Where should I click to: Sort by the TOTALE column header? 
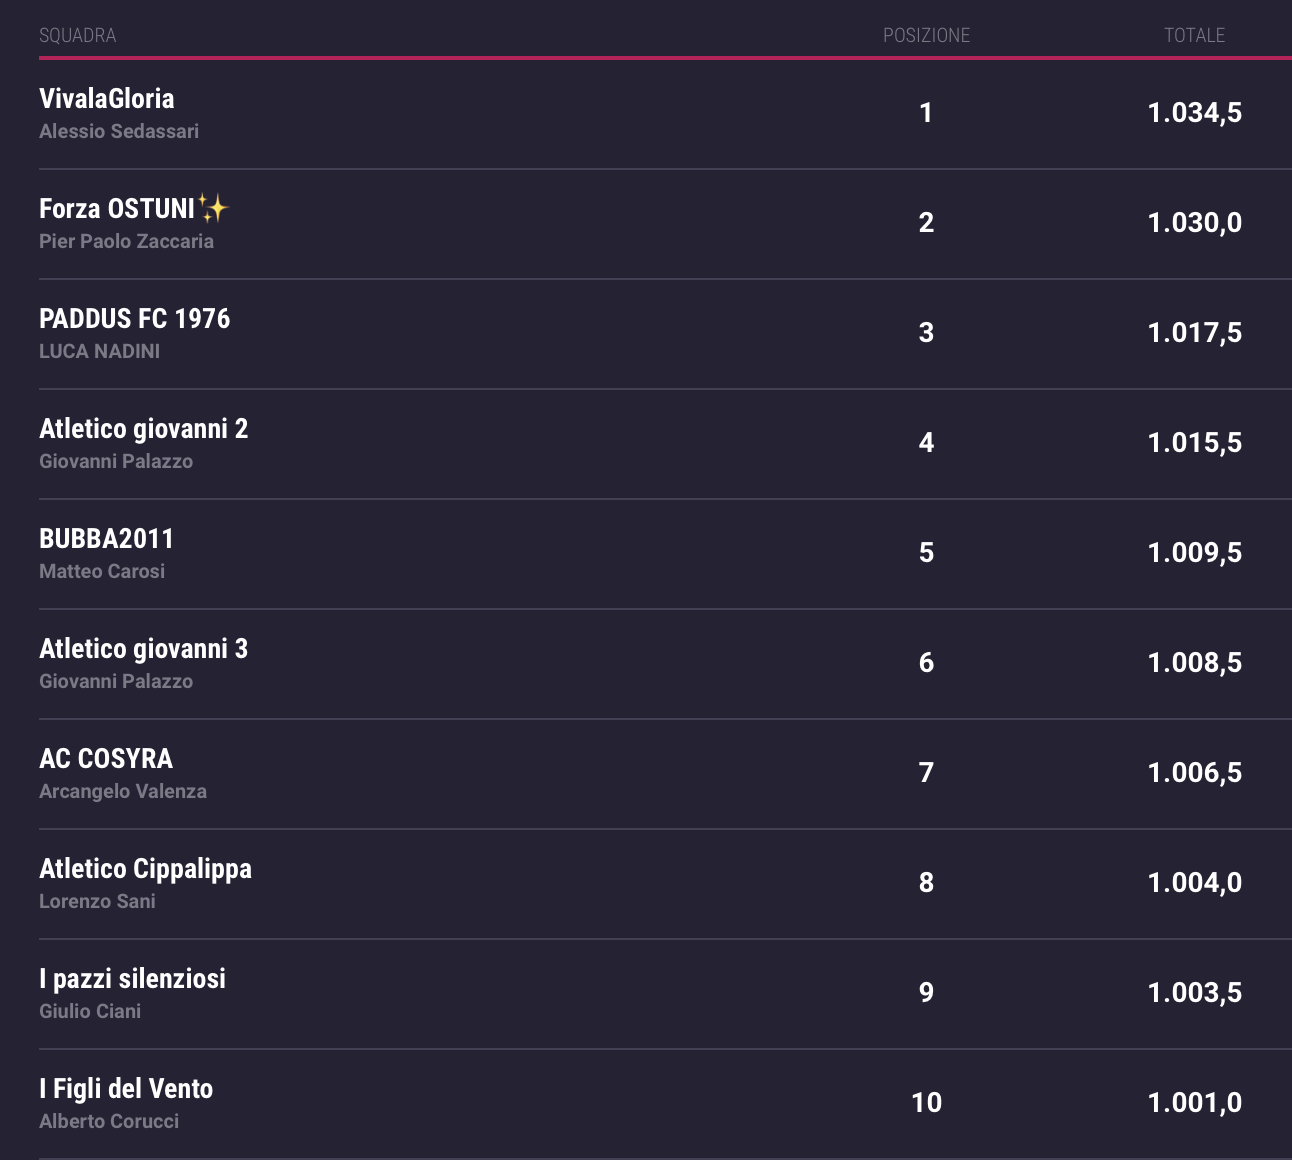pos(1194,36)
